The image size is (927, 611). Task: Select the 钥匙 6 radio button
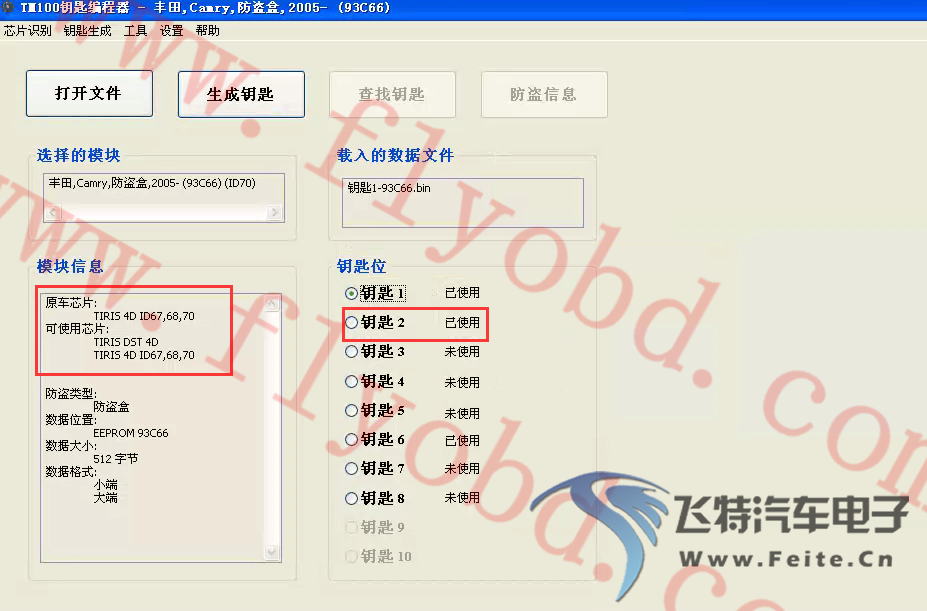click(x=351, y=439)
